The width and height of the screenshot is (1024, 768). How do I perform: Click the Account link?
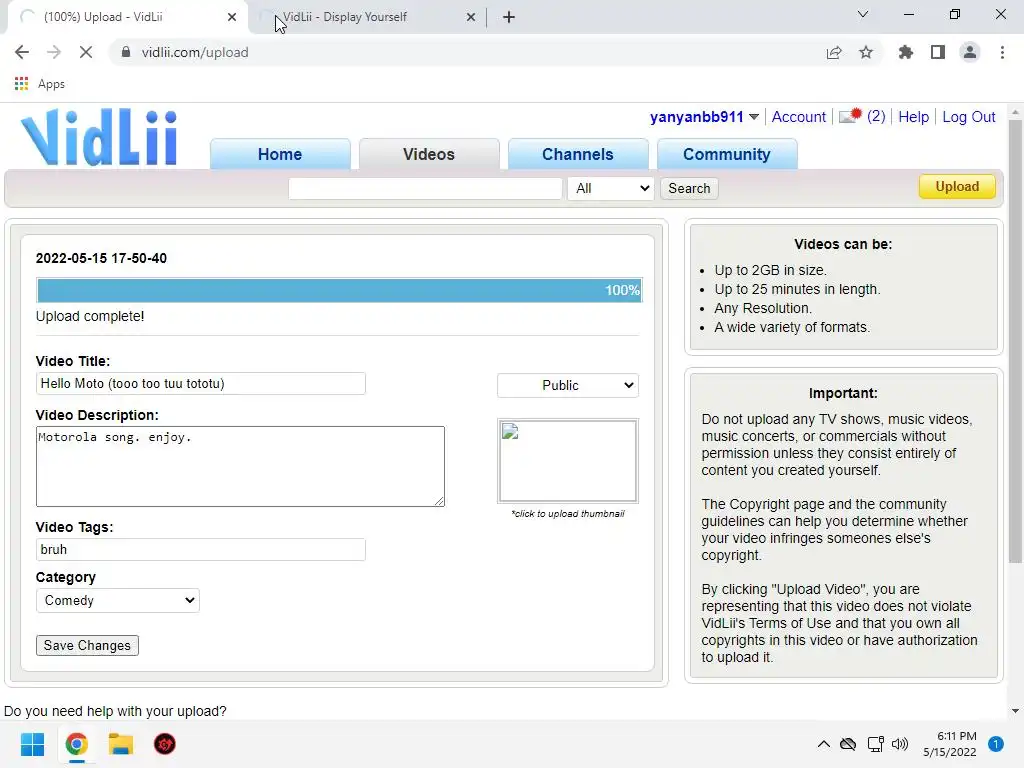coord(798,117)
